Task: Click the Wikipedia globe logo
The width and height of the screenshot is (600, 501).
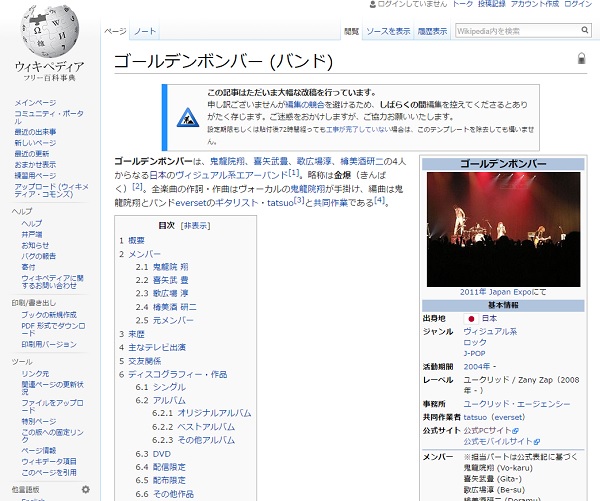Action: [50, 31]
